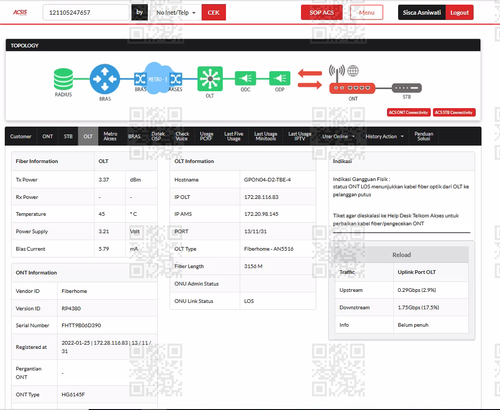The width and height of the screenshot is (500, 410).
Task: Click the TOPOLOGY panel header
Action: pos(243,45)
